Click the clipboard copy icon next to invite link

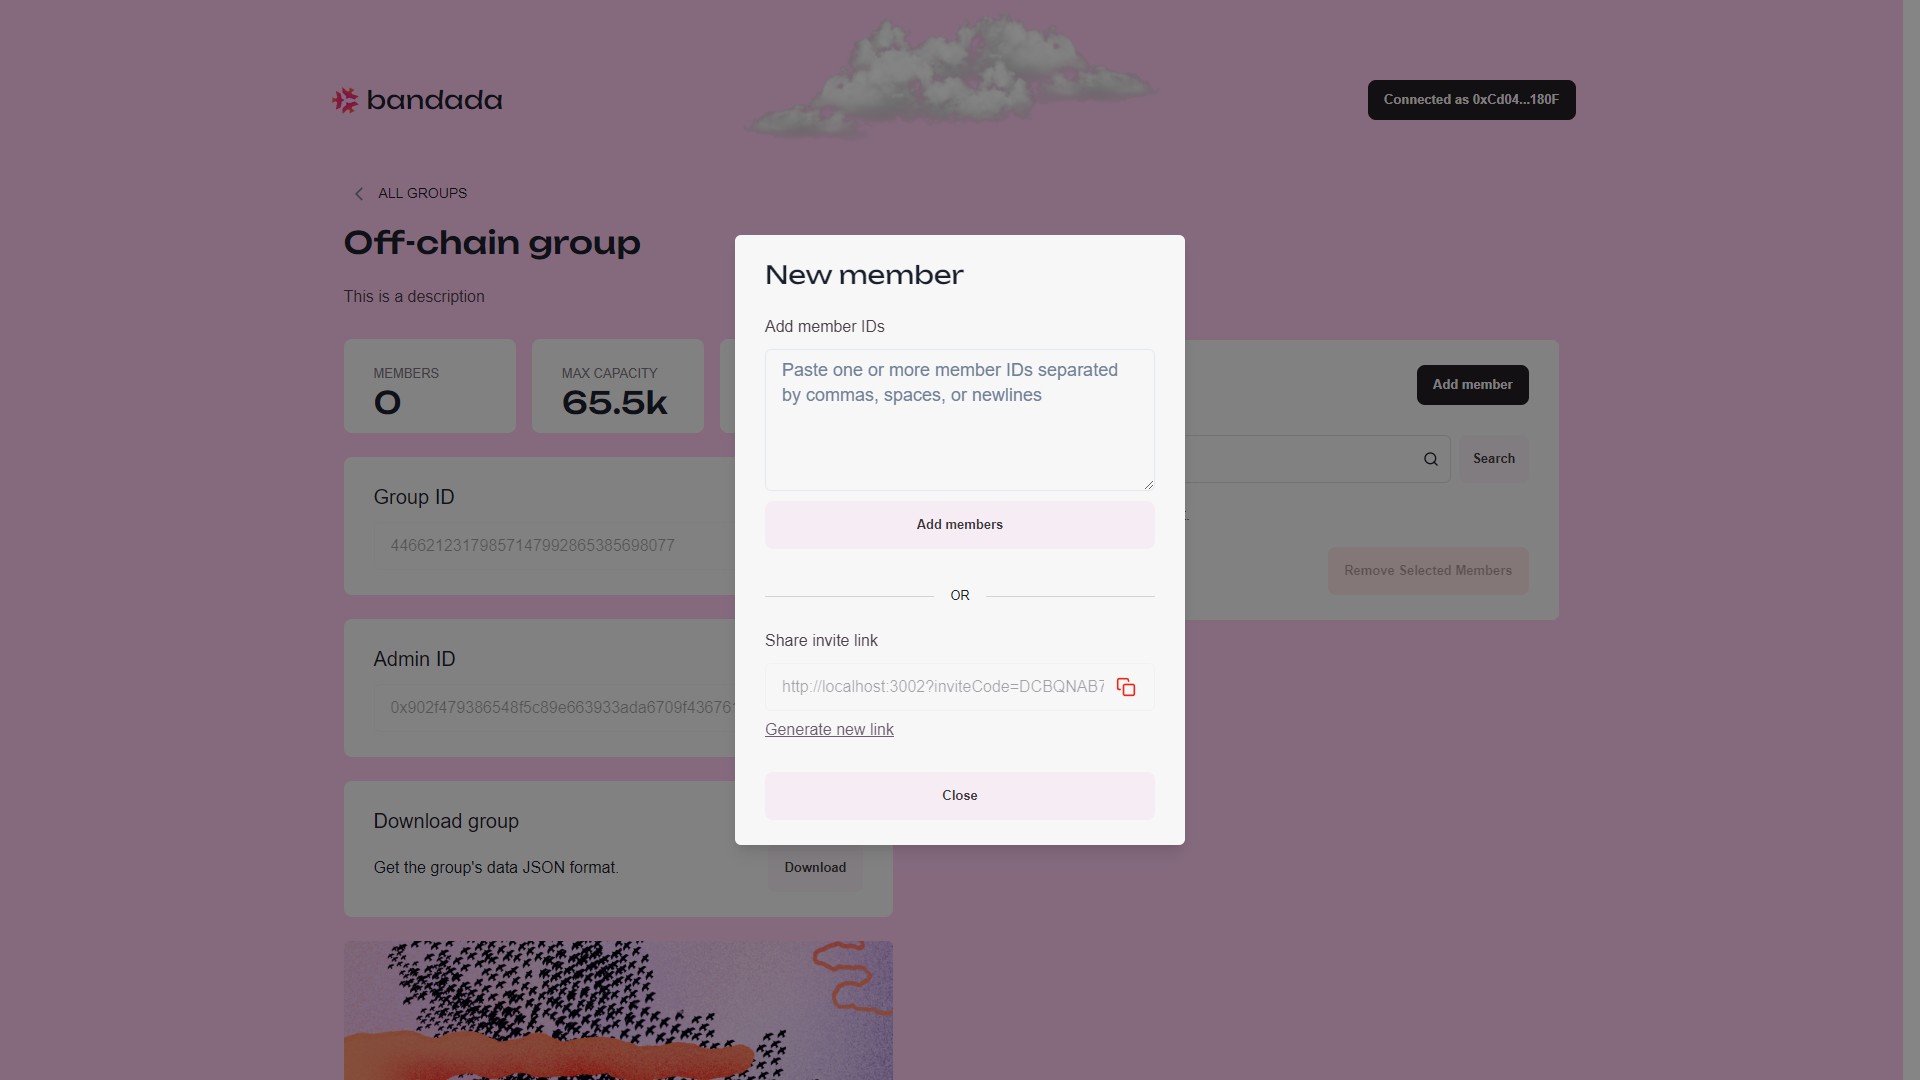(1126, 687)
